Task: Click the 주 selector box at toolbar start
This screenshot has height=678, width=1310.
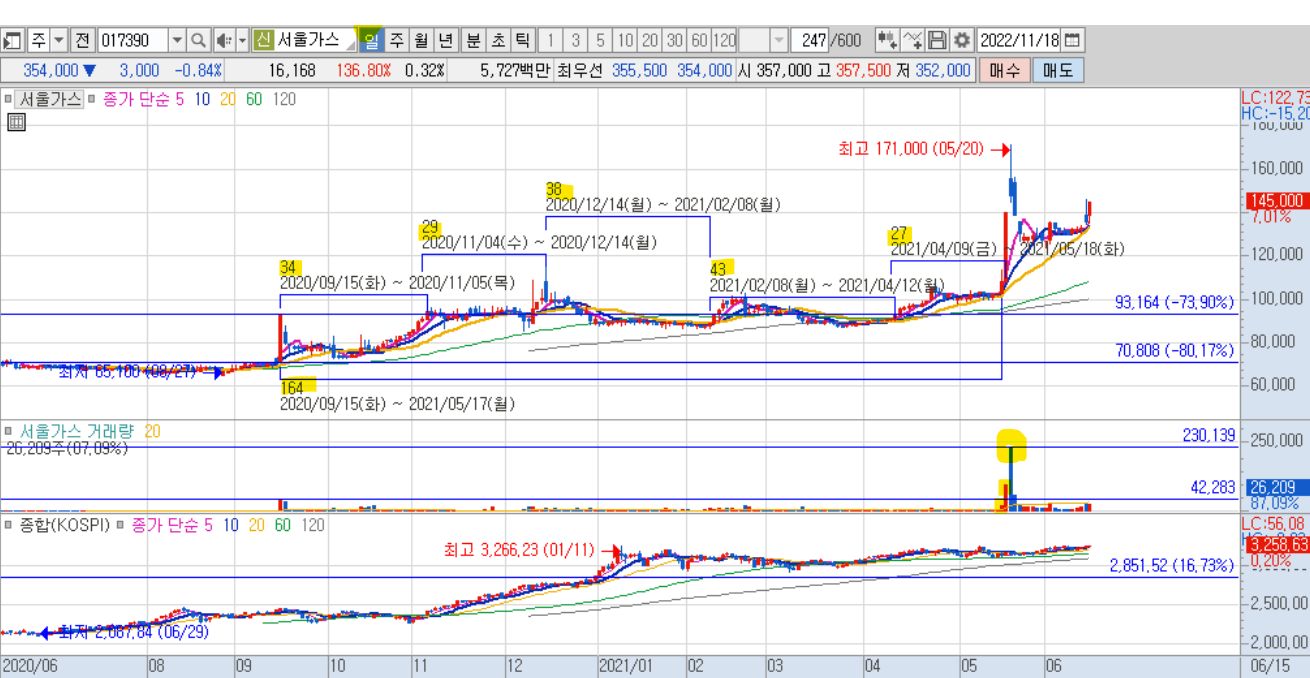Action: coord(38,40)
